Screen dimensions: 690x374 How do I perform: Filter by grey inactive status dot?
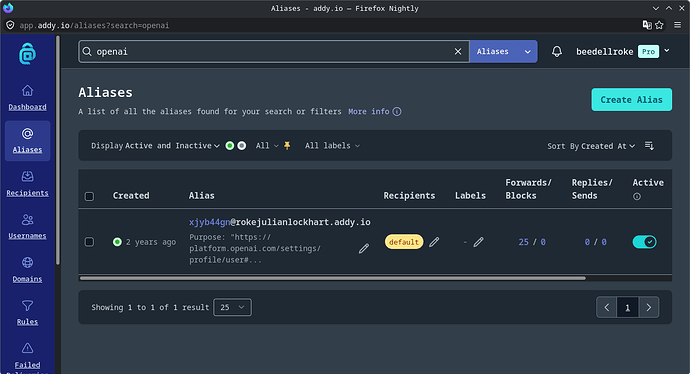point(242,146)
